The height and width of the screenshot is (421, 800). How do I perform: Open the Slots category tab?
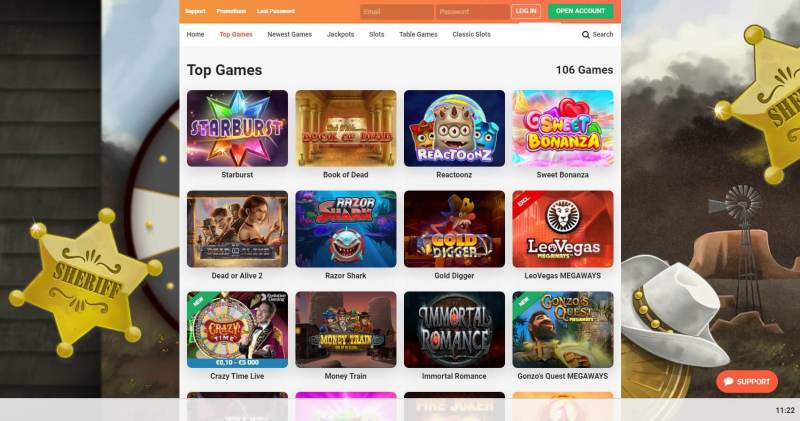[x=377, y=34]
